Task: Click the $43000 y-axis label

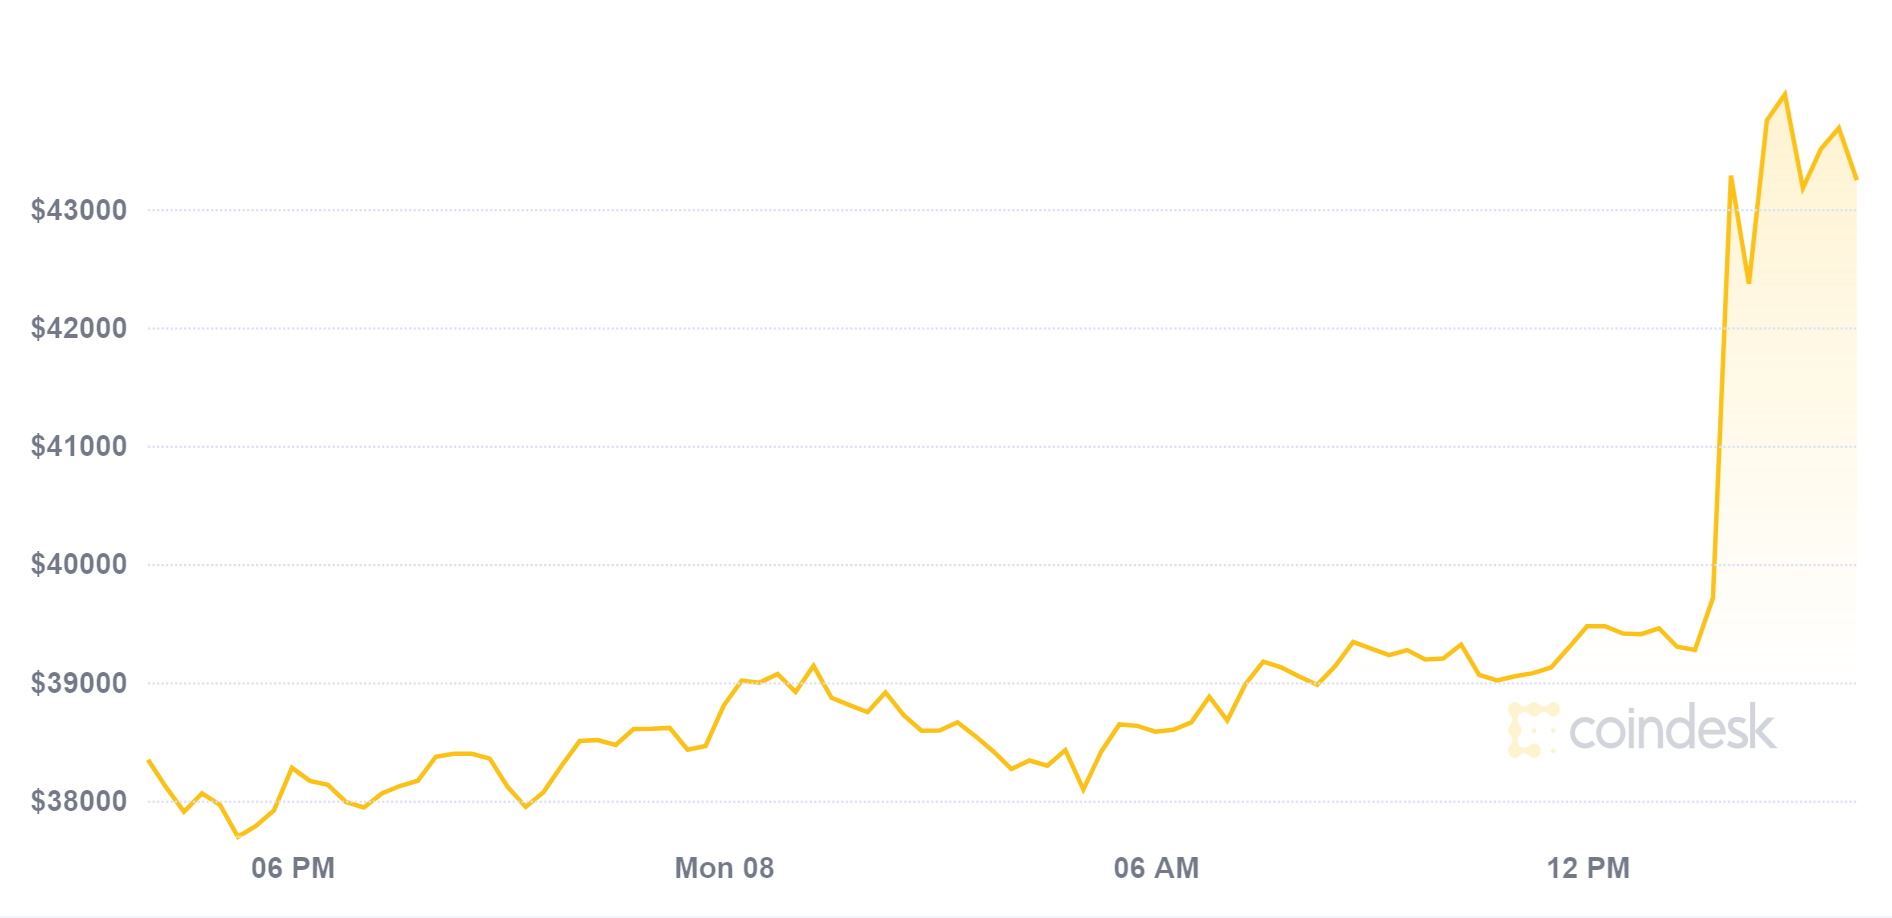Action: click(79, 210)
